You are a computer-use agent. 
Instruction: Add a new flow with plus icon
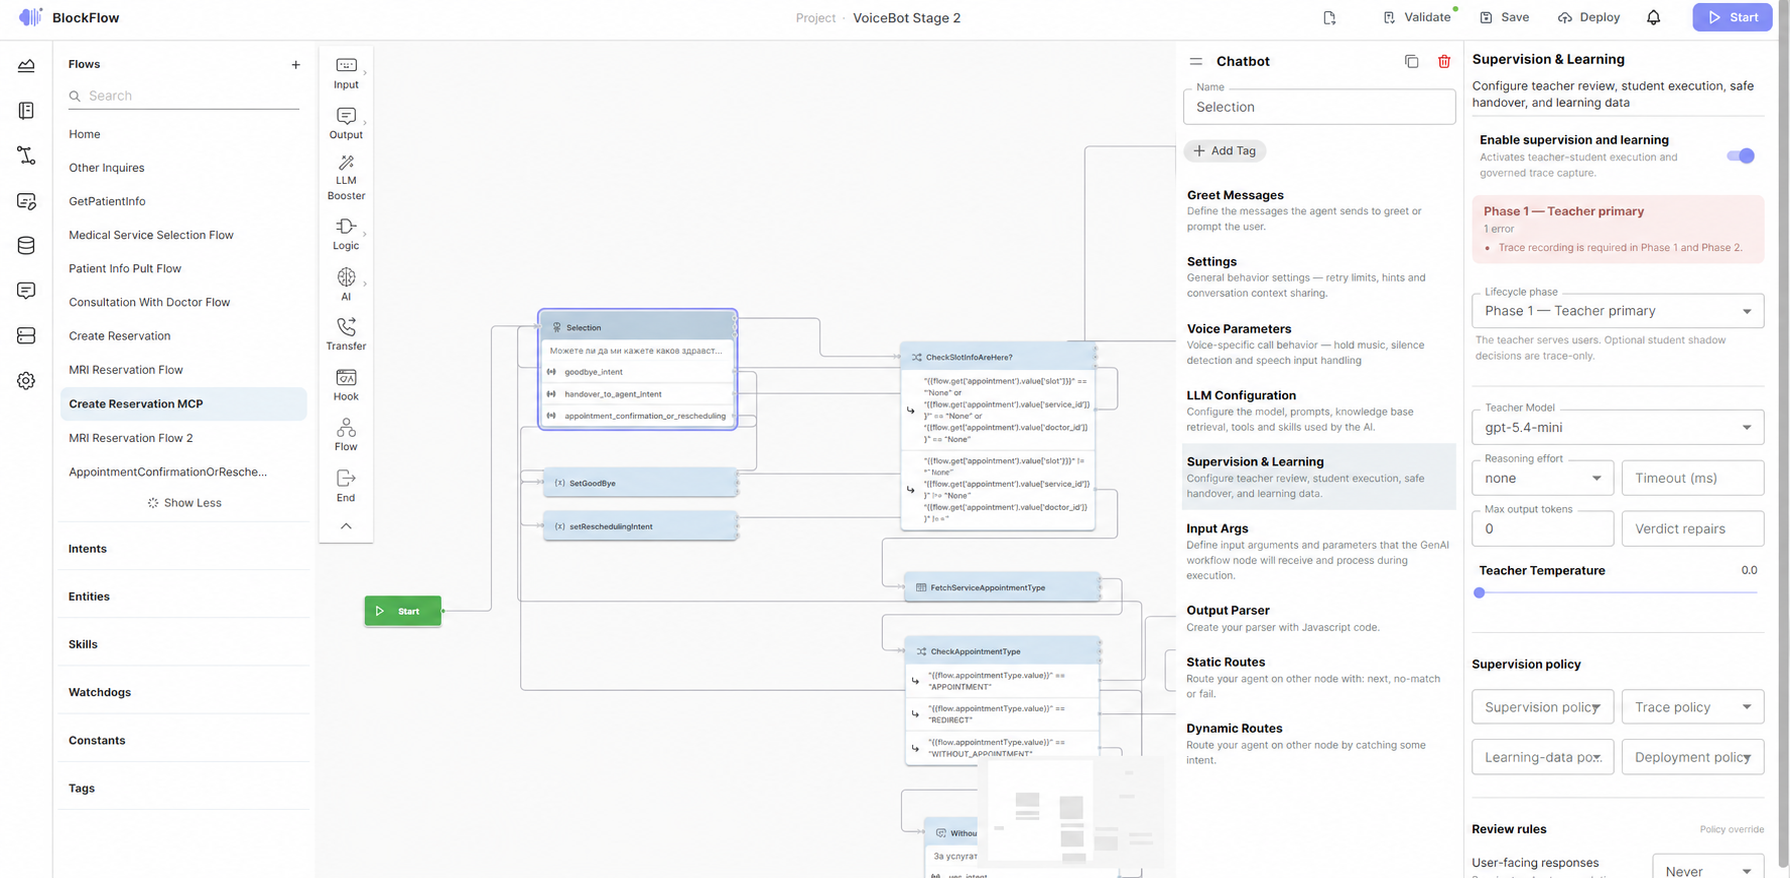point(296,64)
